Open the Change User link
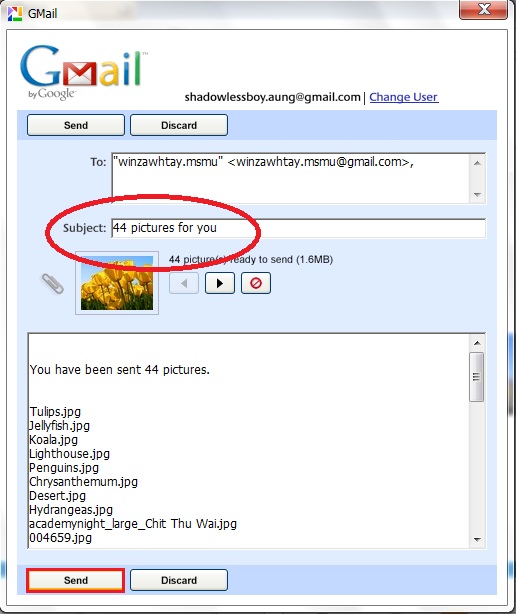The height and width of the screenshot is (614, 516). click(x=404, y=97)
